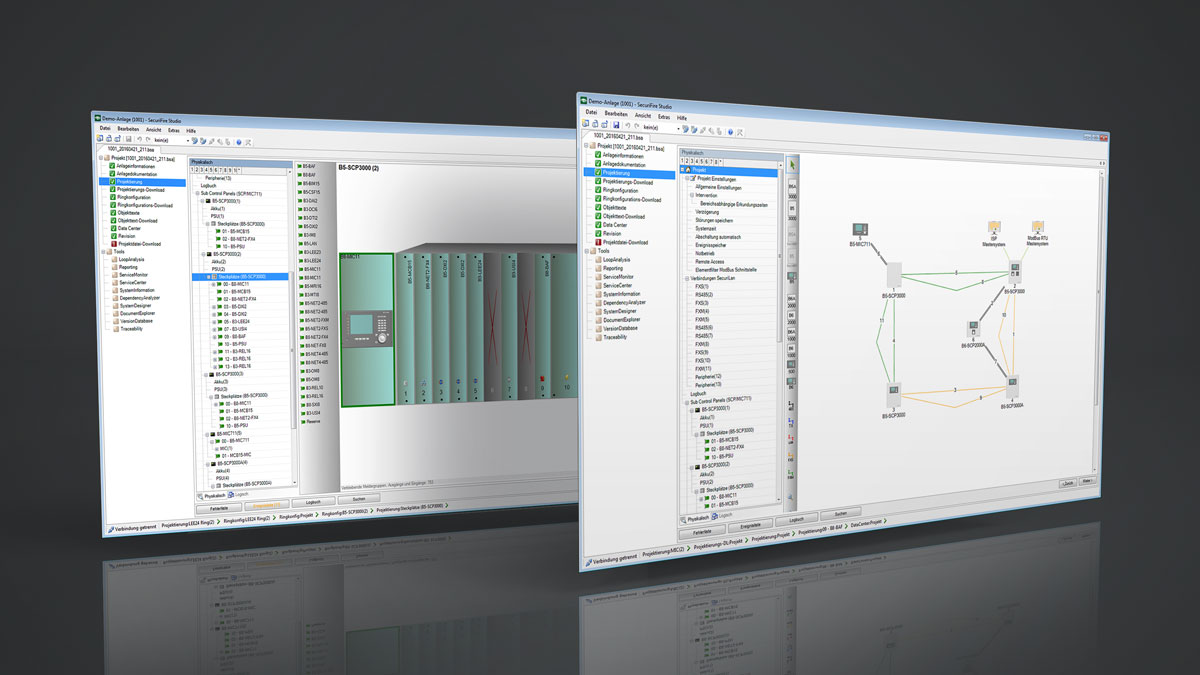The image size is (1200, 675).
Task: Open Extras menu in right window
Action: pyautogui.click(x=664, y=116)
